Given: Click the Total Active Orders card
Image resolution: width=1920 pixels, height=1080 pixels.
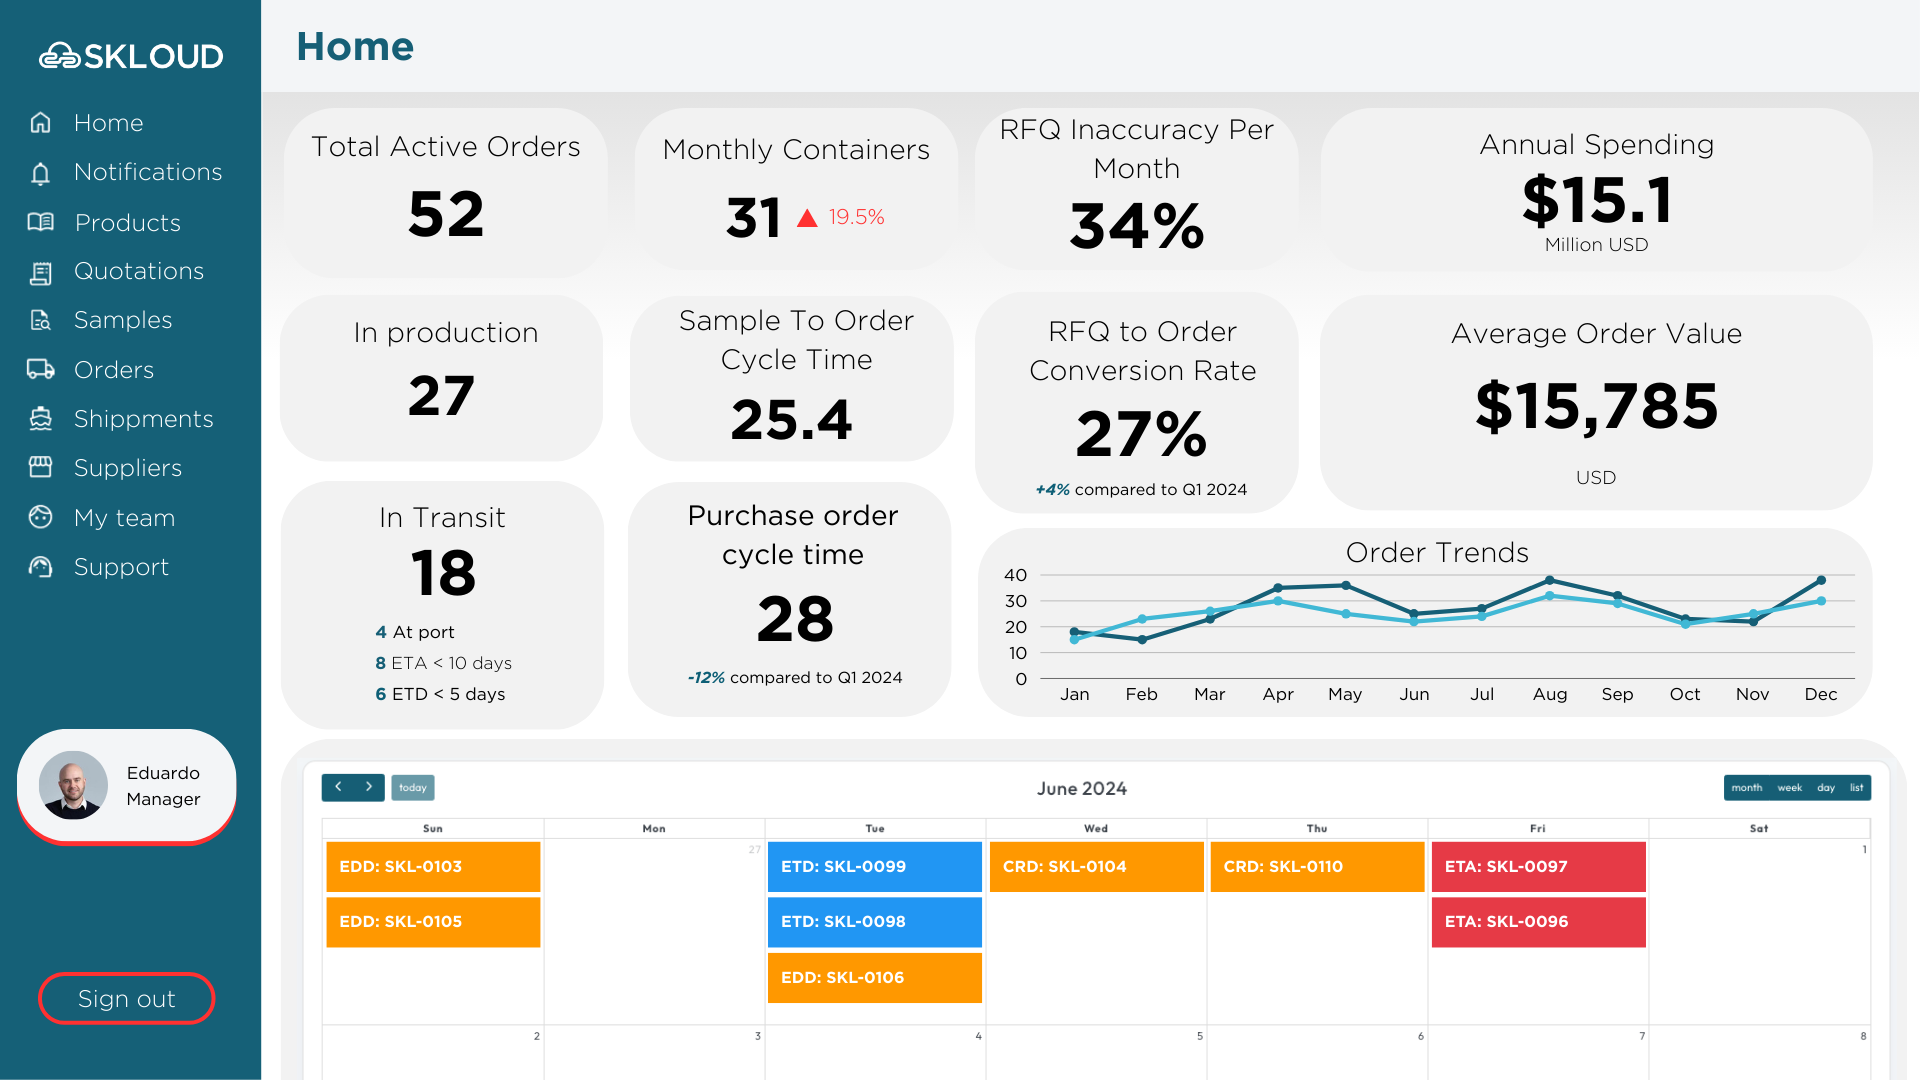Looking at the screenshot, I should click(x=446, y=192).
